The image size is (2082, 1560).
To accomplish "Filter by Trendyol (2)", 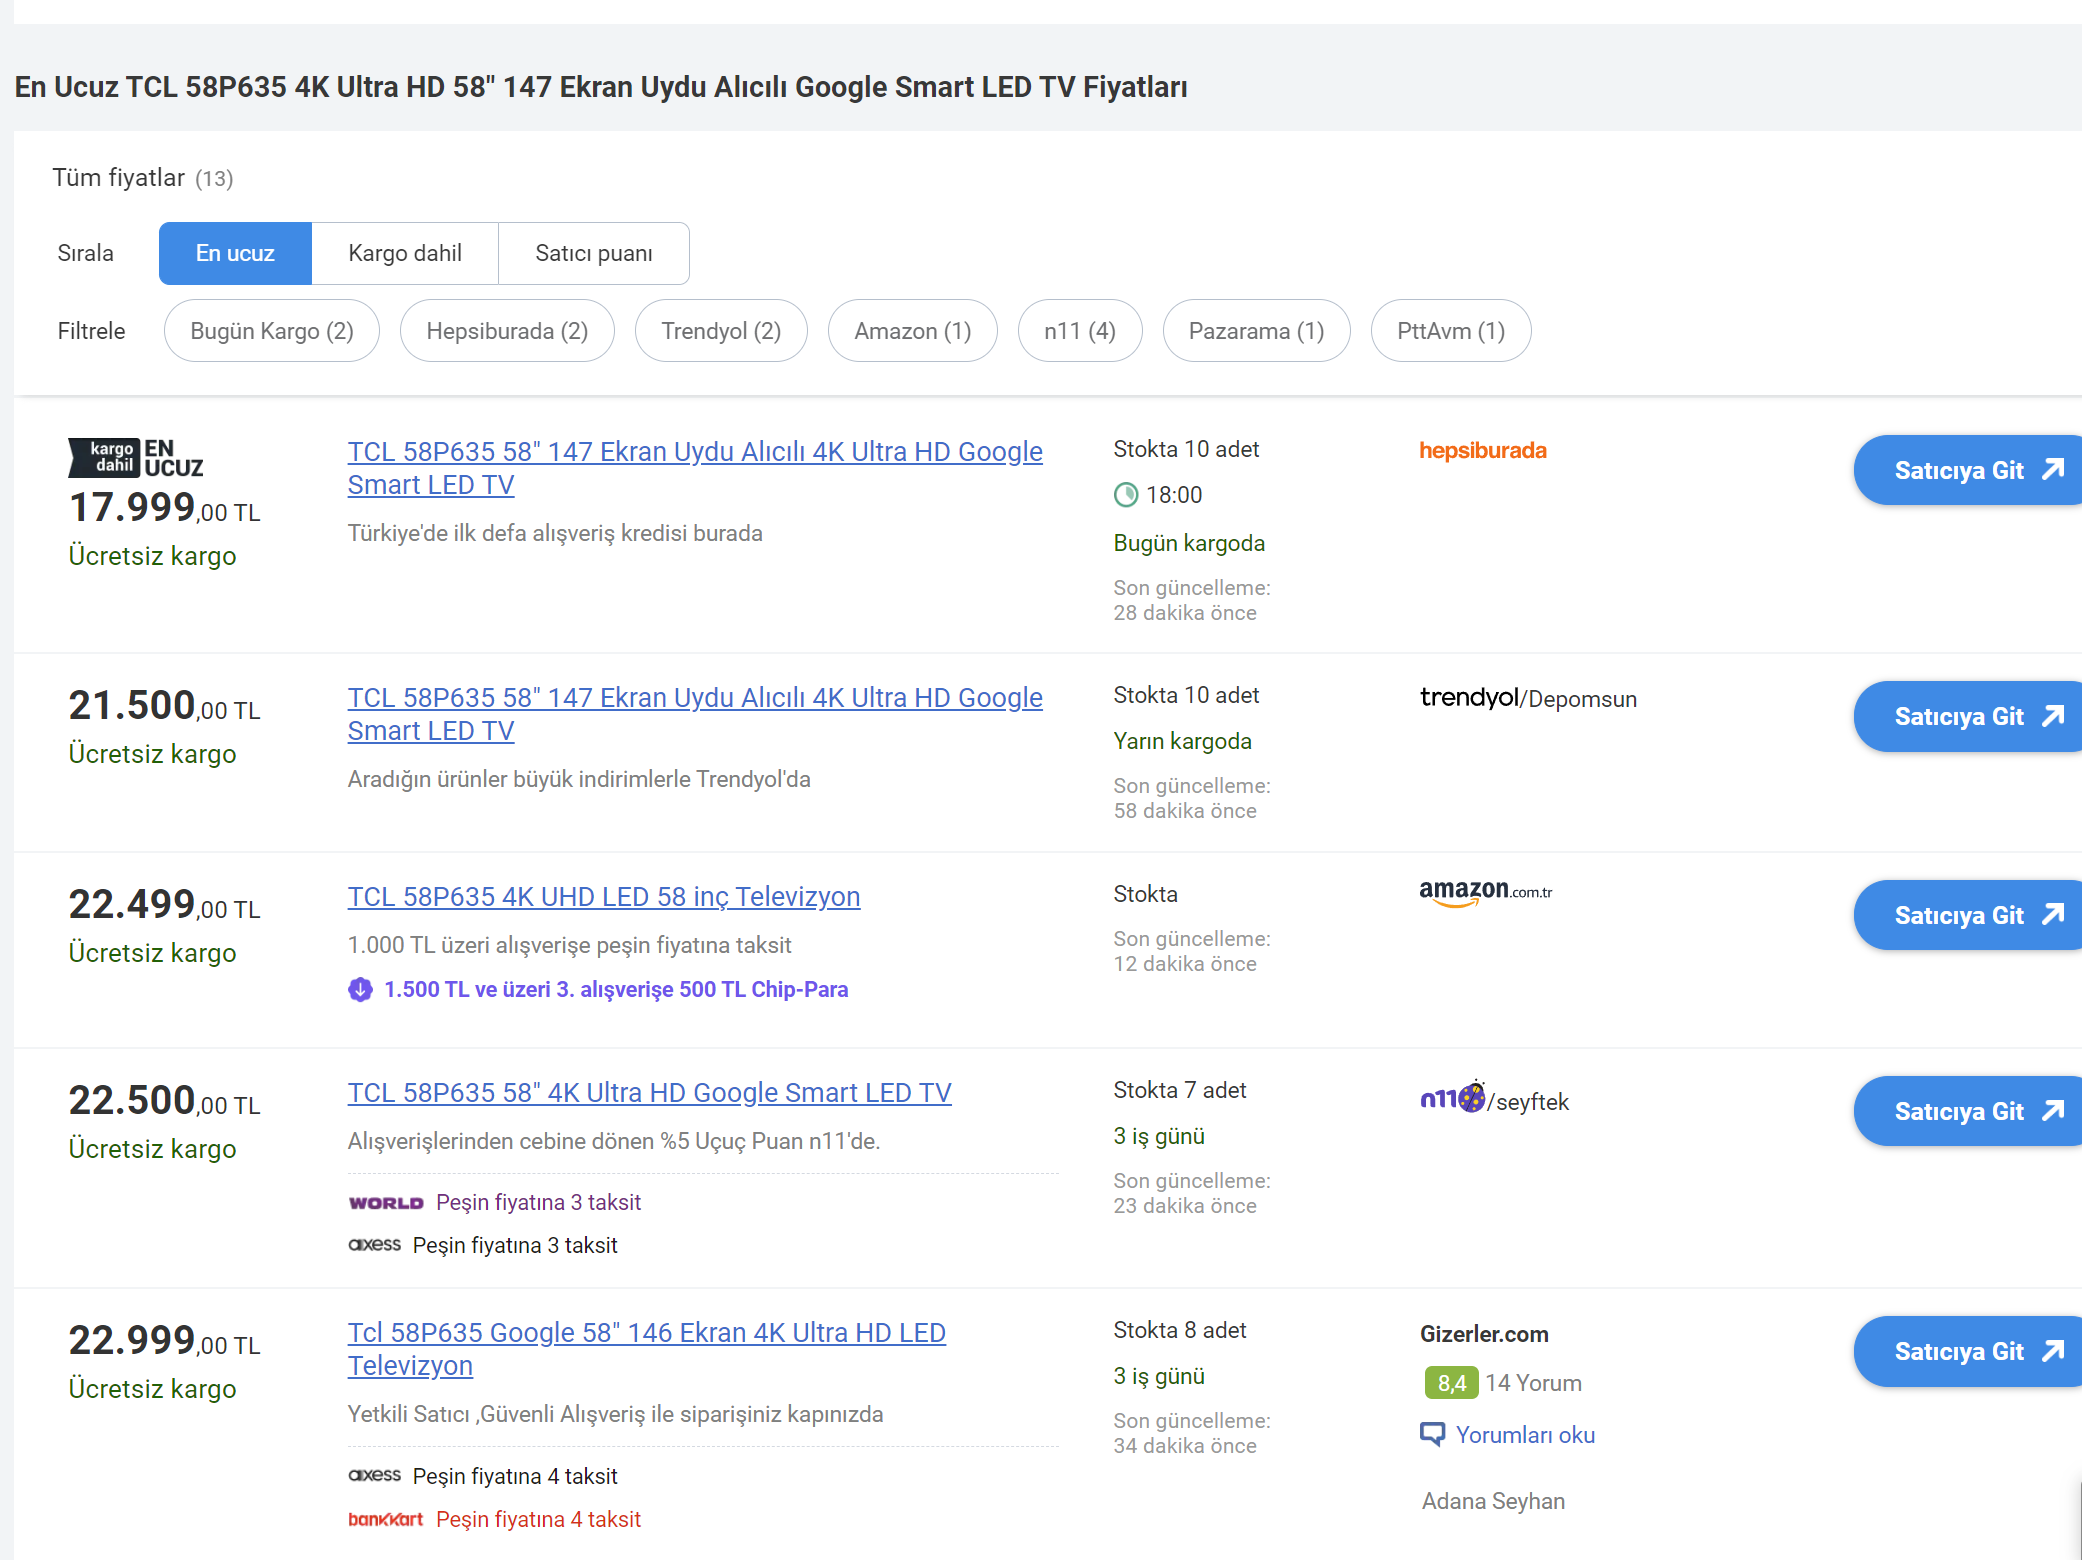I will [x=721, y=331].
